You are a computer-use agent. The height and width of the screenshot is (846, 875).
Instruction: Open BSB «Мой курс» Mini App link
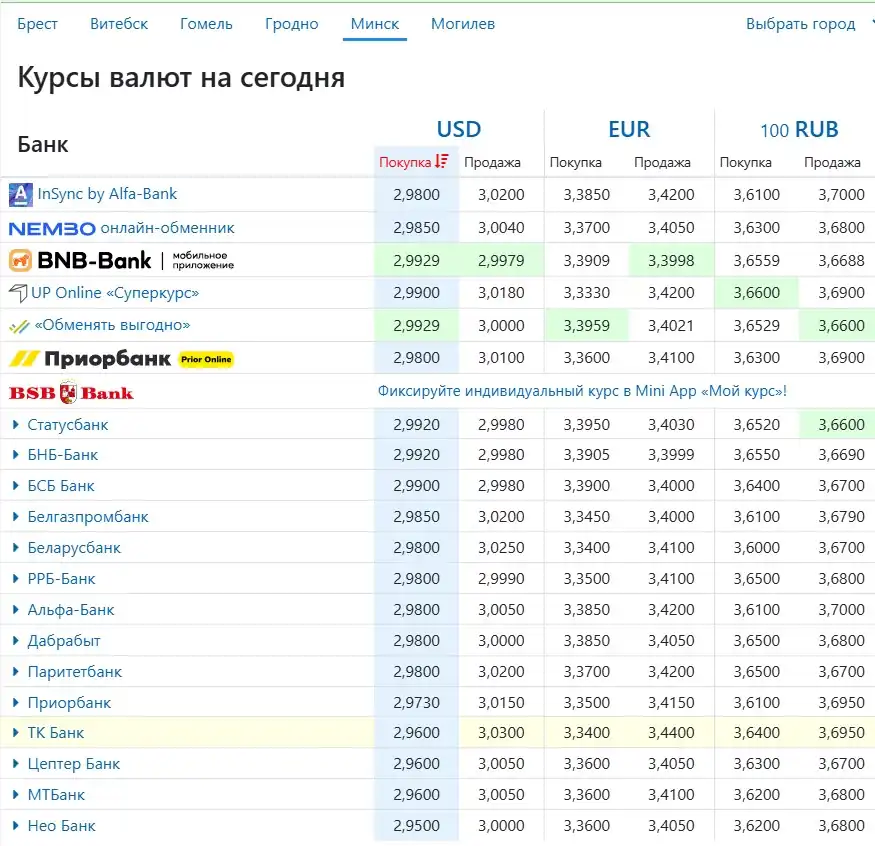[582, 391]
